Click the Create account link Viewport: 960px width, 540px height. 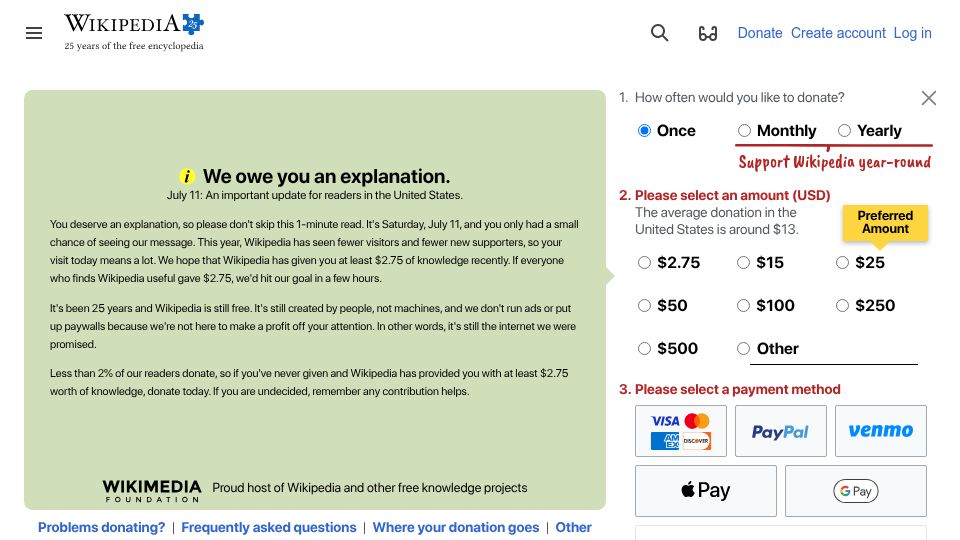pyautogui.click(x=838, y=33)
